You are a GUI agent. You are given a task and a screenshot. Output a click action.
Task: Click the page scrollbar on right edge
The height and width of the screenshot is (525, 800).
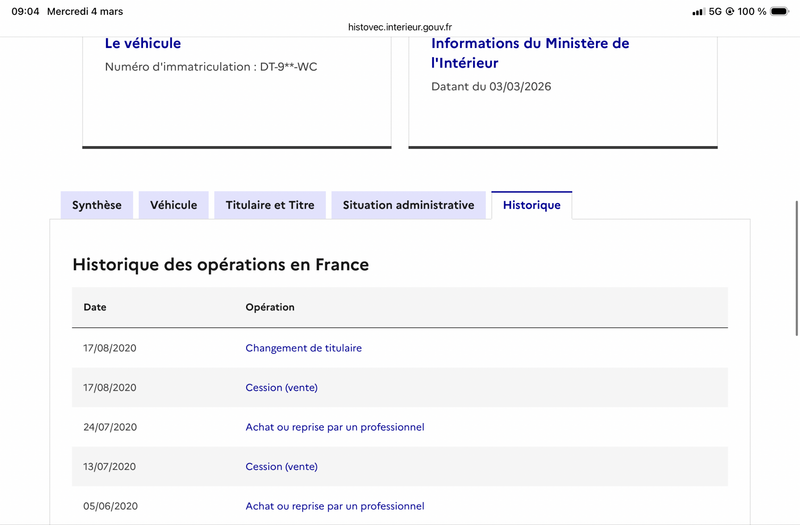coord(797,268)
